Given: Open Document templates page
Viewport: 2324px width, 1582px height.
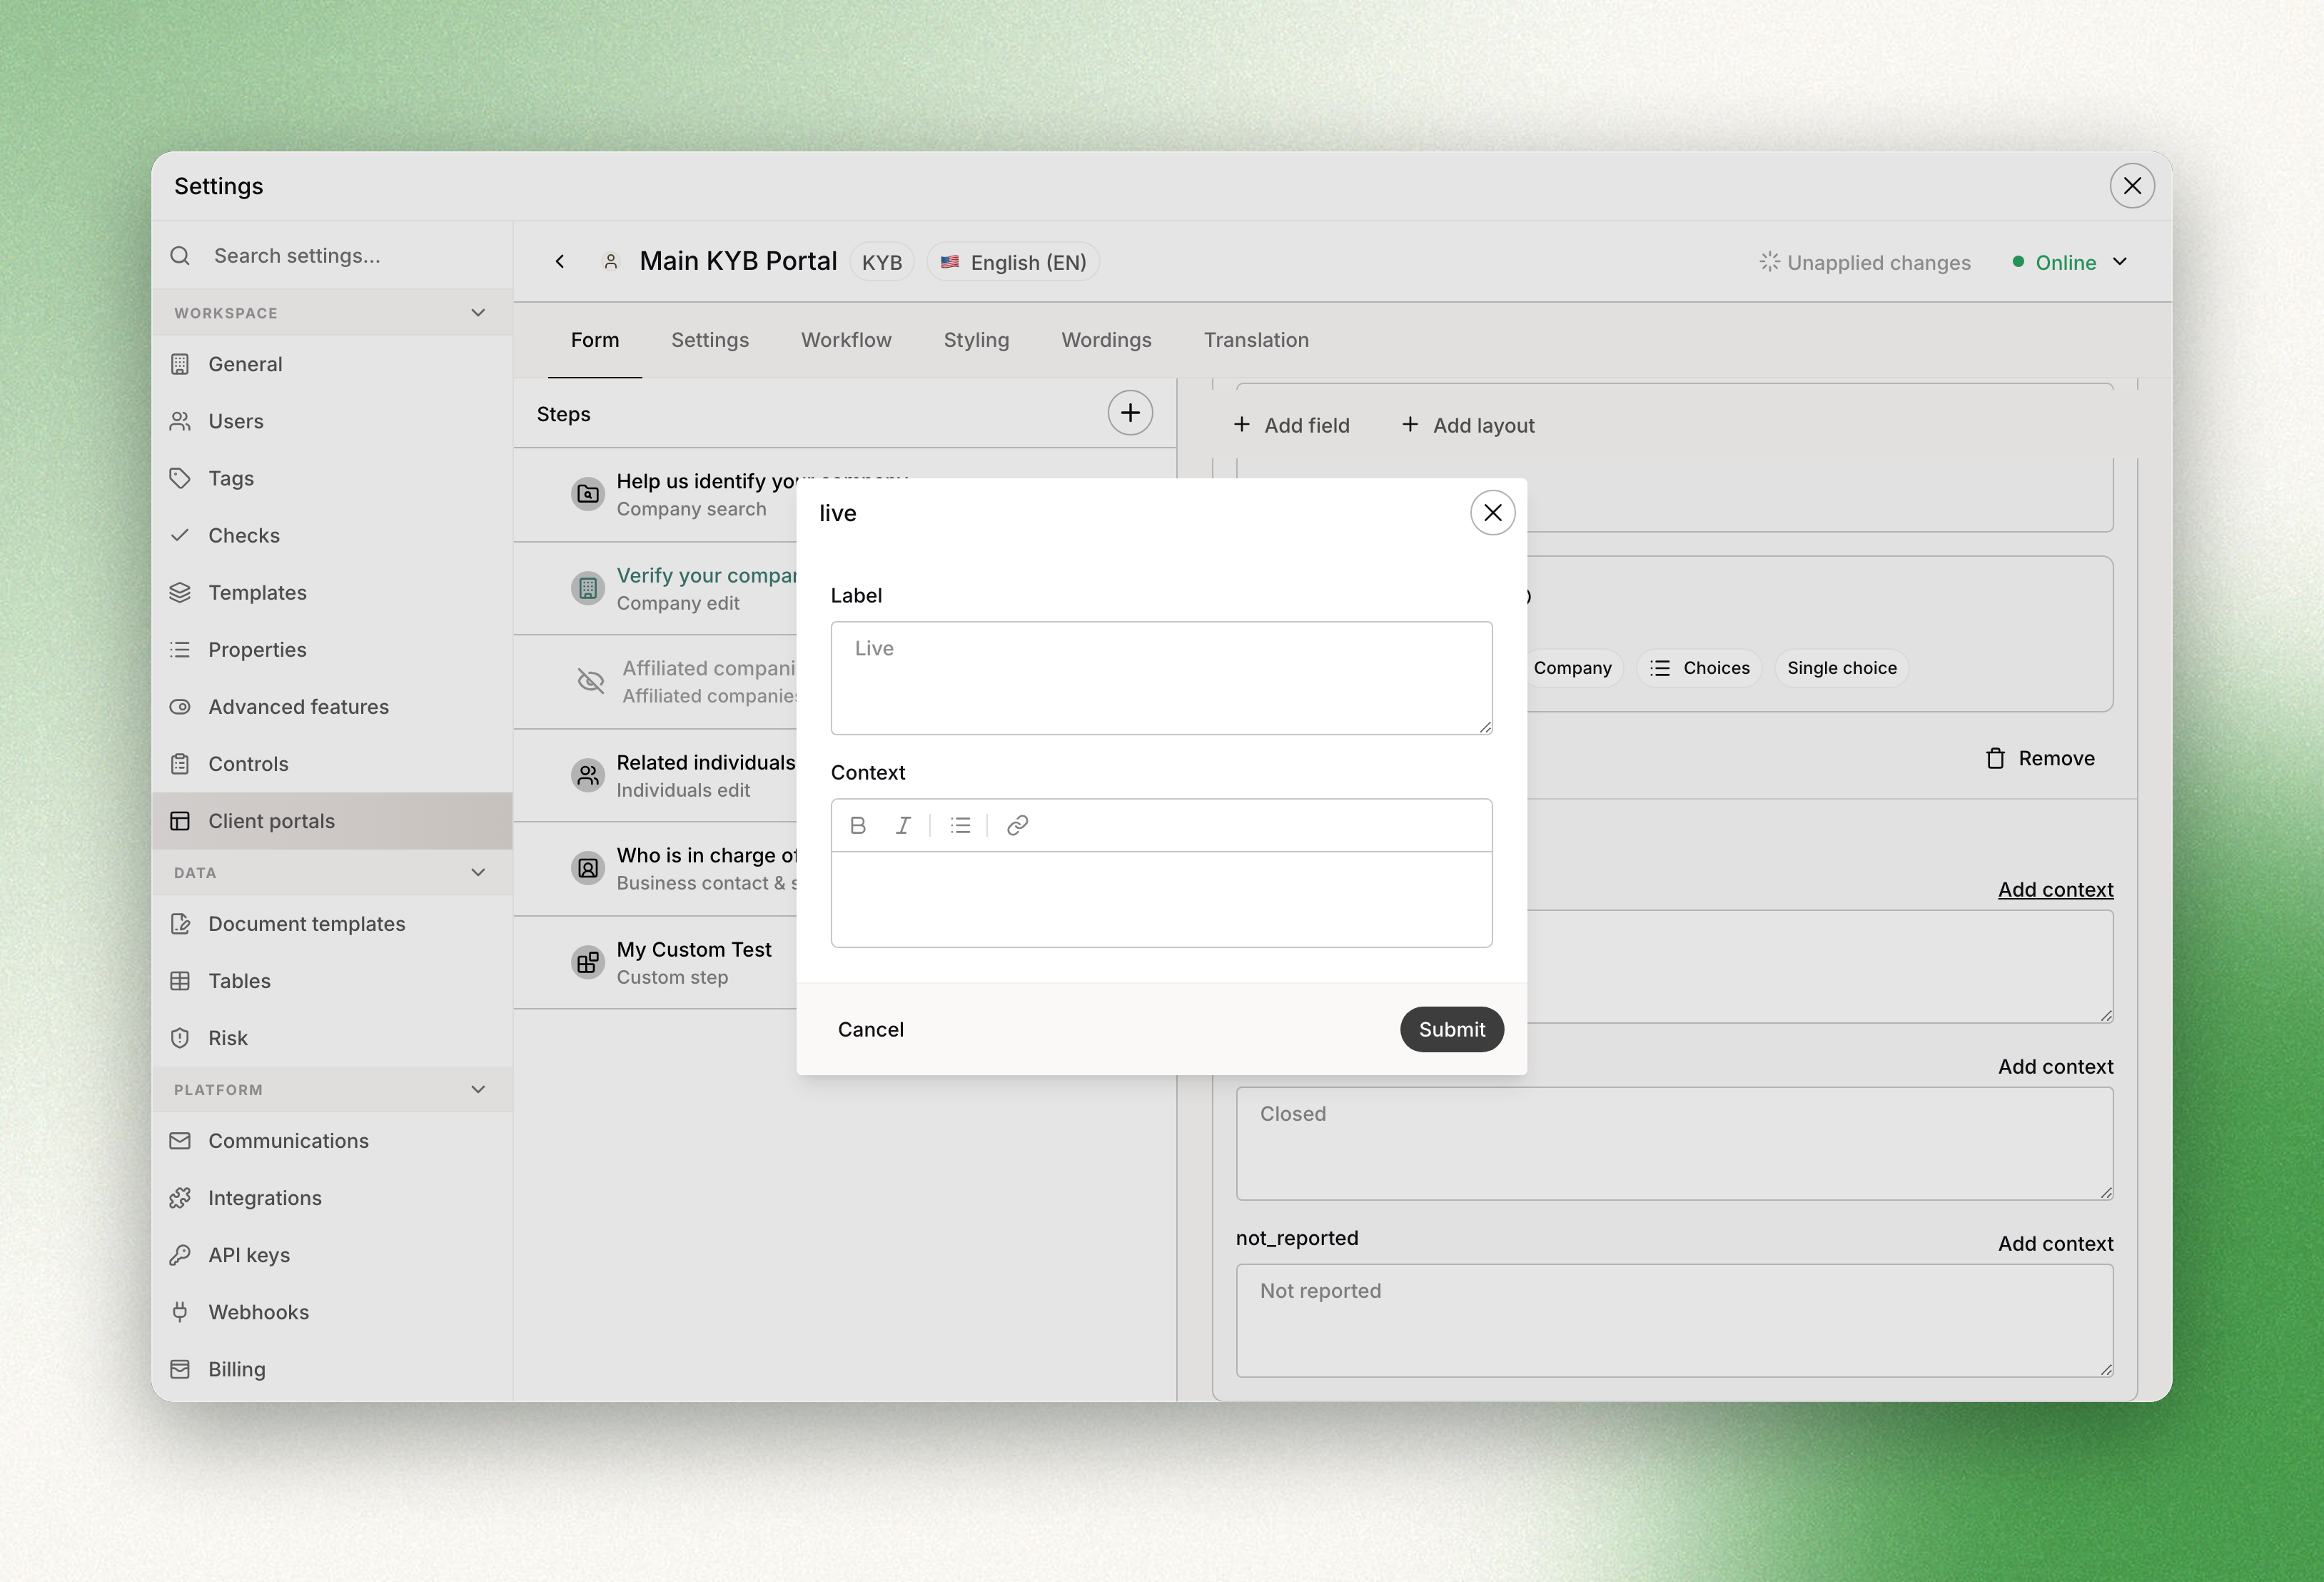Looking at the screenshot, I should 332,924.
